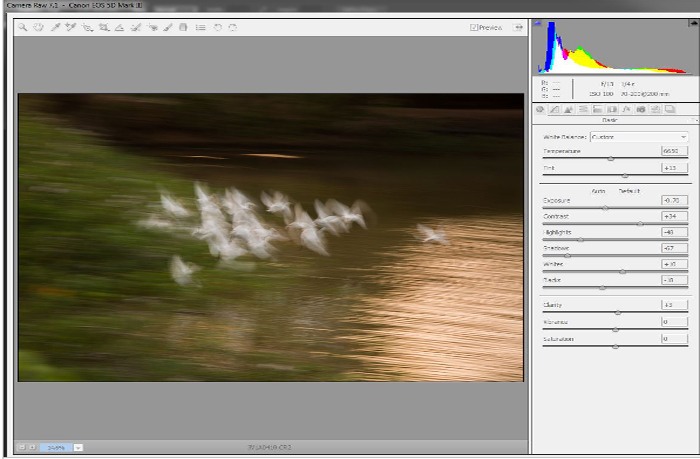Toggle the Preview checkbox

click(474, 28)
